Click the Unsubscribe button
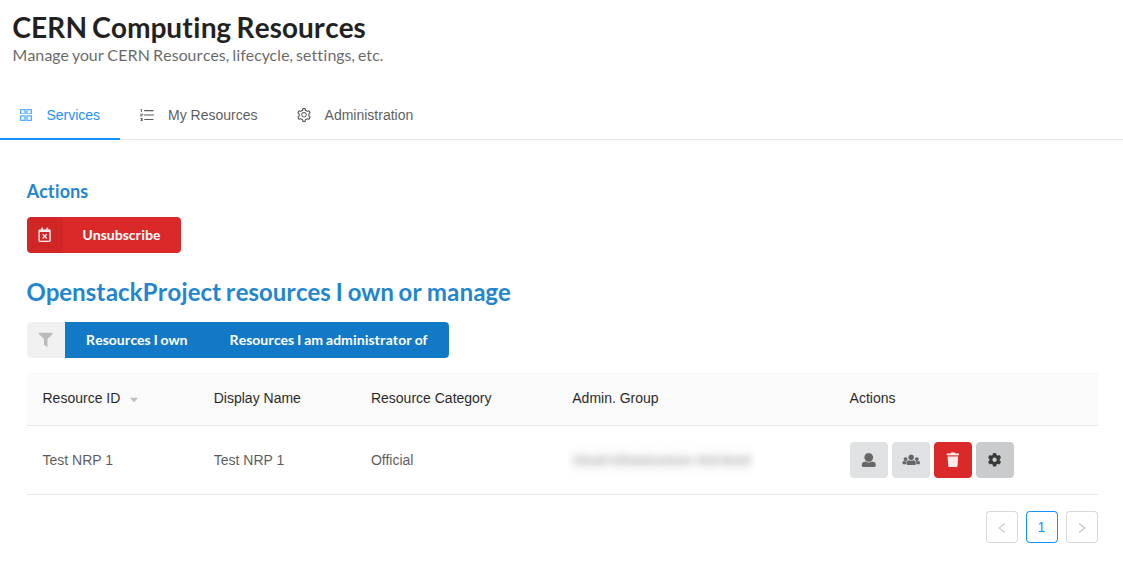This screenshot has width=1123, height=575. click(x=104, y=235)
